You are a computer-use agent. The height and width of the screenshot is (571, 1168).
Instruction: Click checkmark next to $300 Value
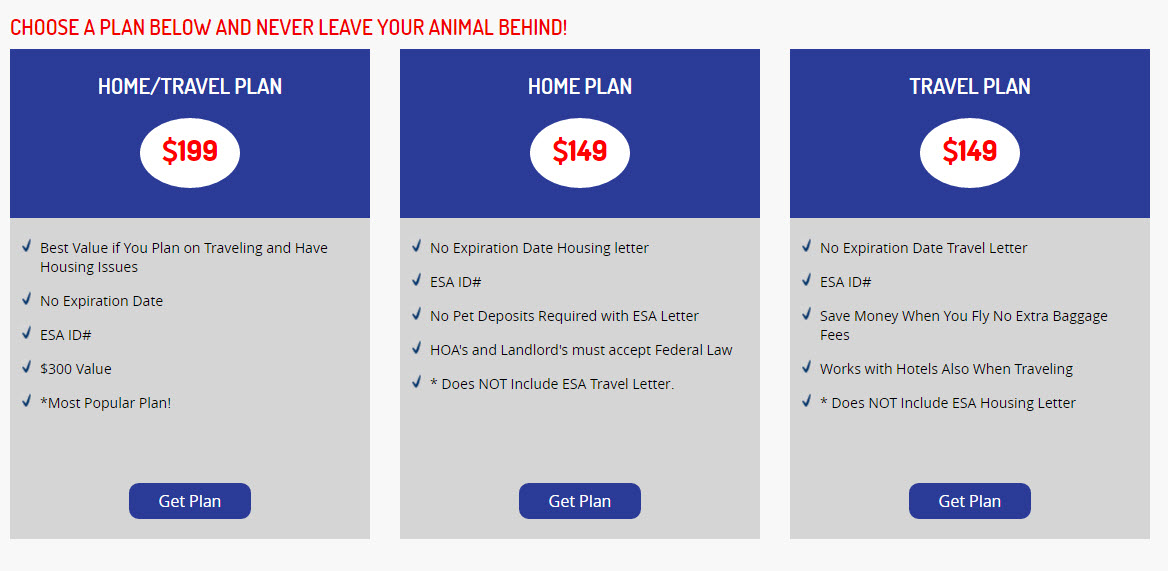pyautogui.click(x=27, y=367)
